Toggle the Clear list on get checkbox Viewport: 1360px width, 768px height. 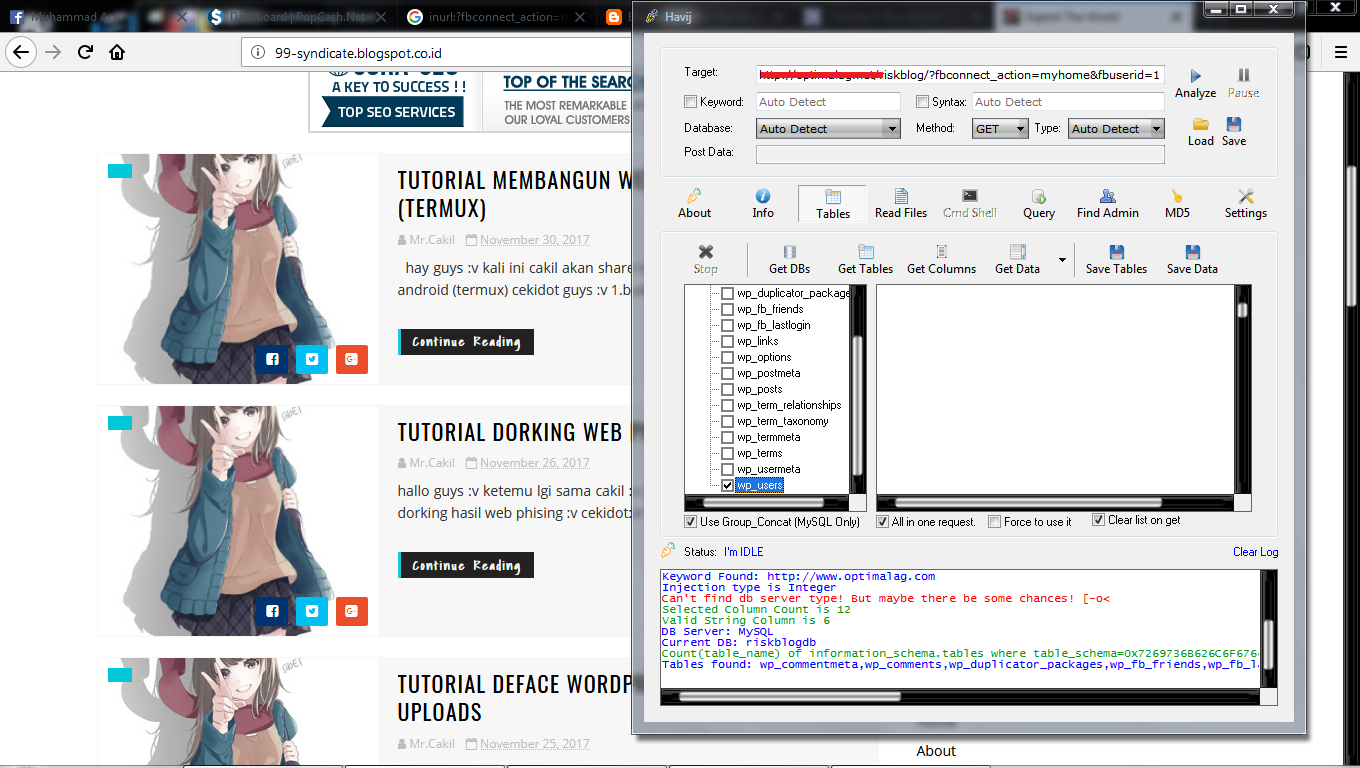(1098, 520)
